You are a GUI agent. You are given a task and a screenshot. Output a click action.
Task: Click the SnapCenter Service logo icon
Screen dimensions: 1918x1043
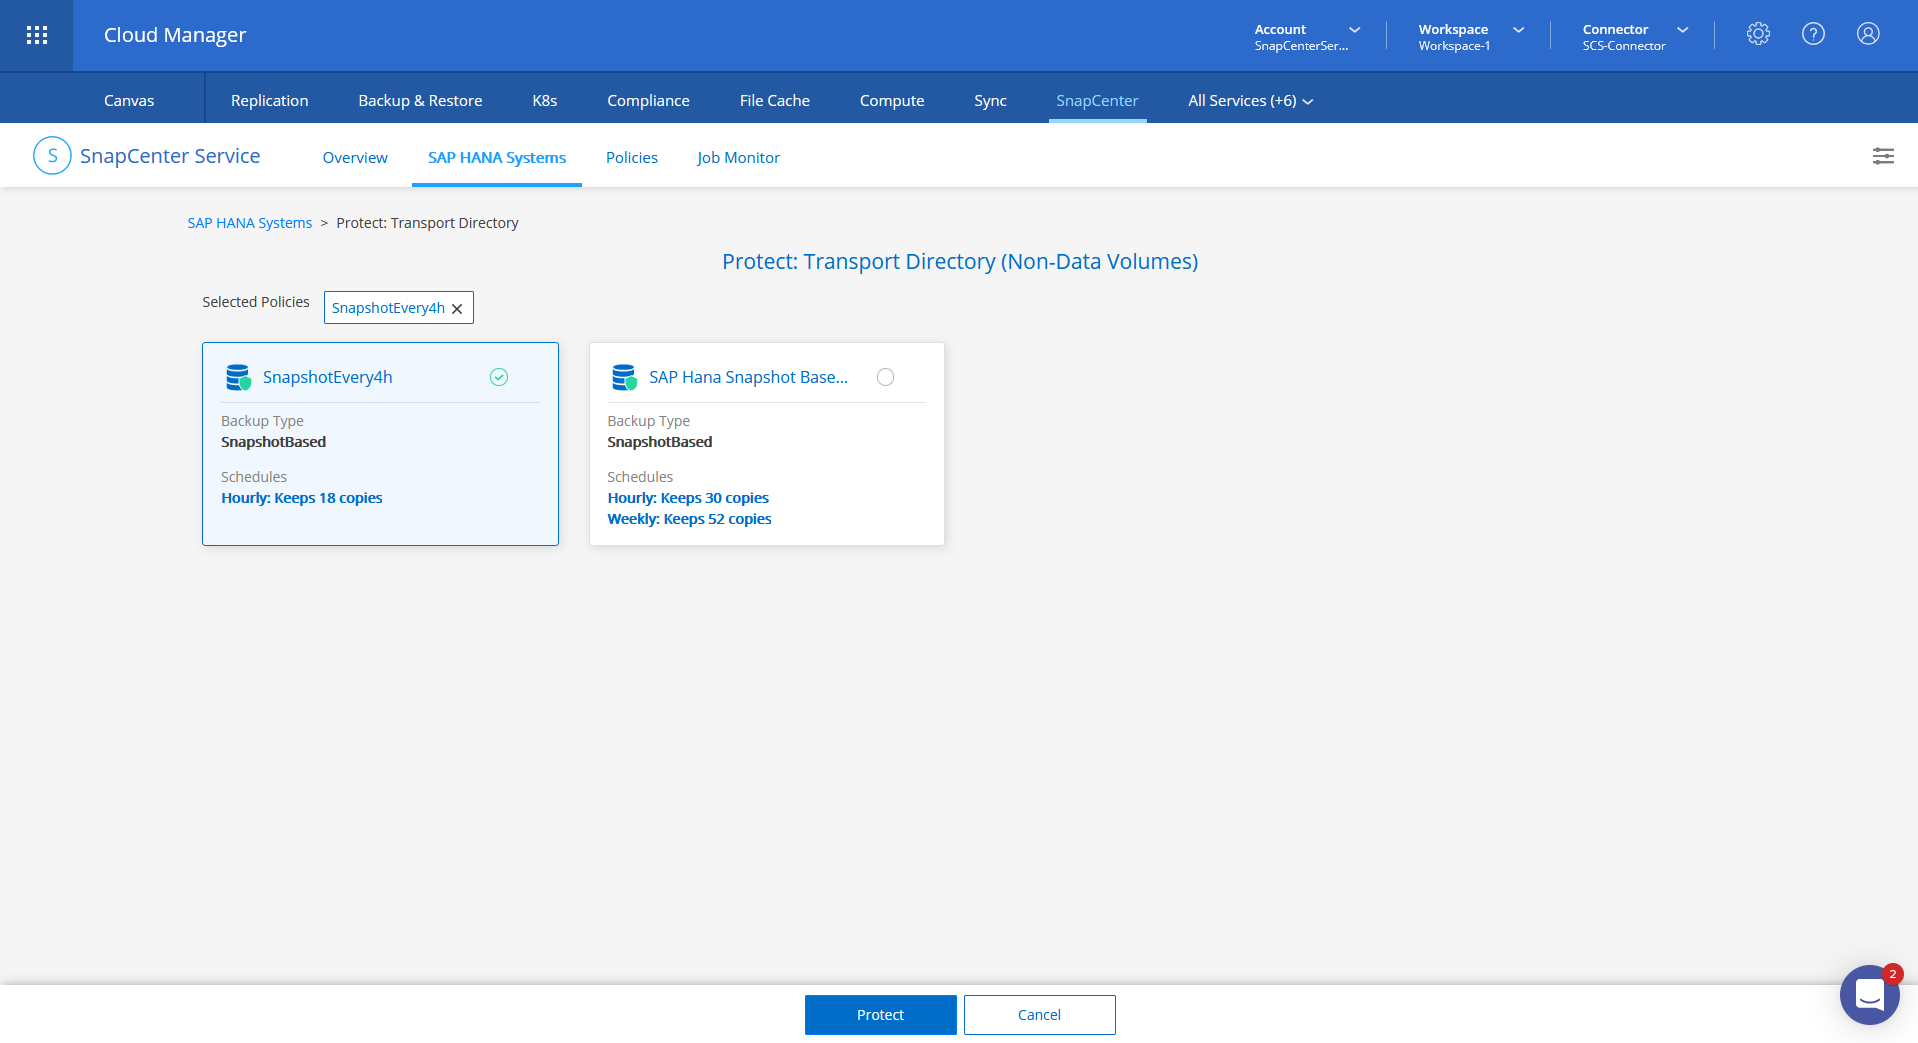click(52, 156)
